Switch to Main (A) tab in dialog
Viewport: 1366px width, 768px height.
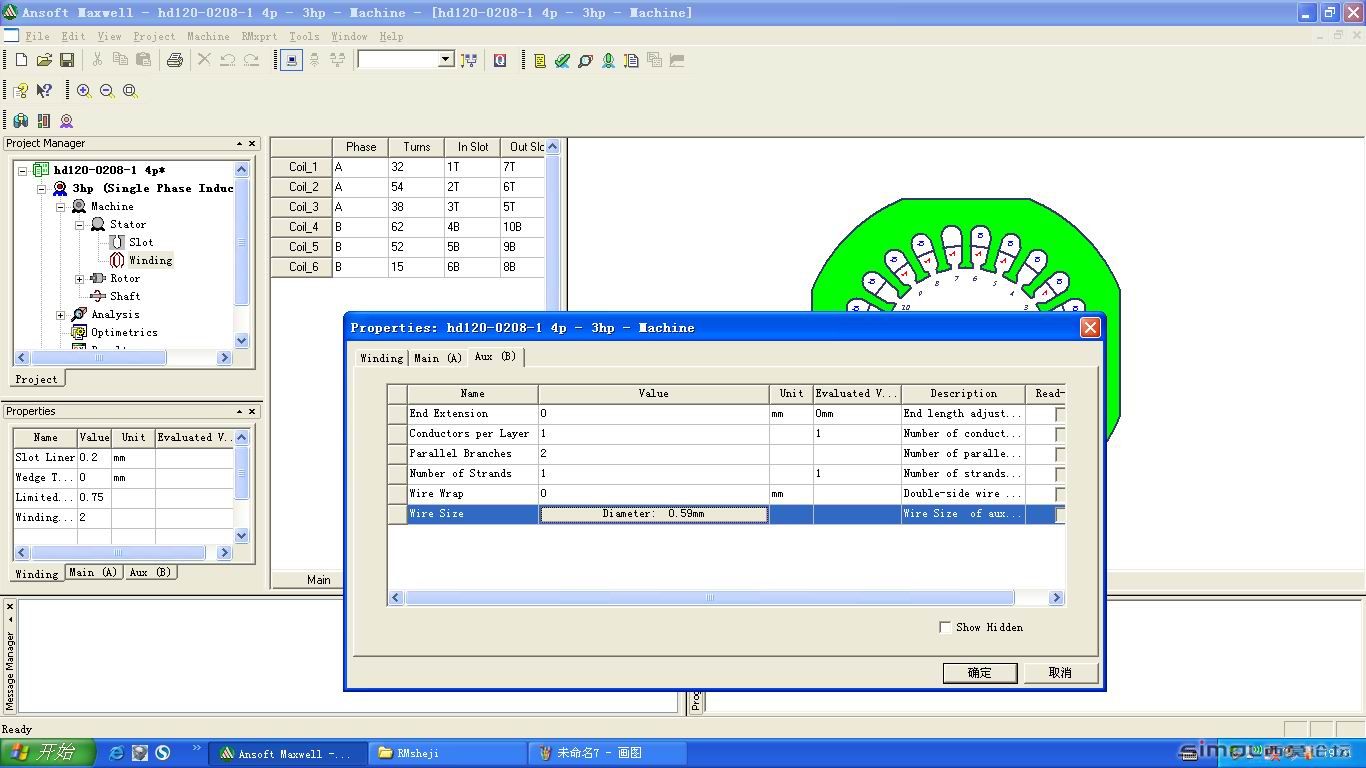(438, 358)
